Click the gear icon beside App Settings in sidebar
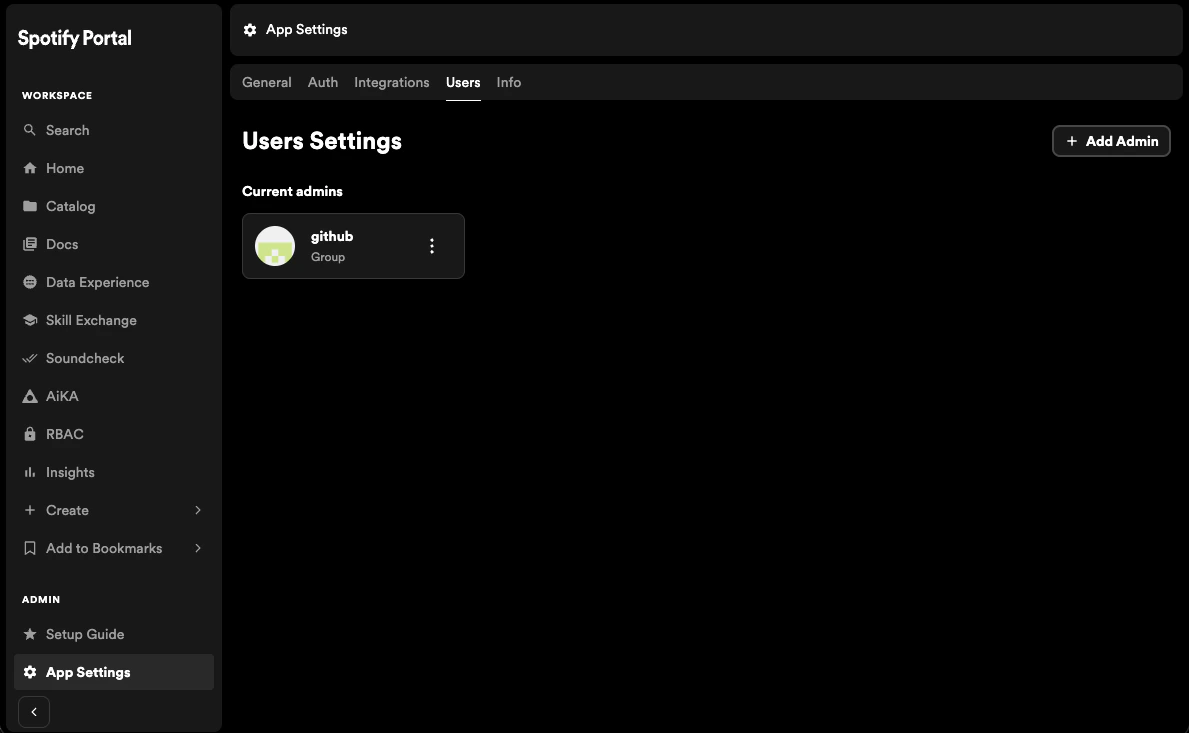Viewport: 1189px width, 733px height. [x=30, y=672]
